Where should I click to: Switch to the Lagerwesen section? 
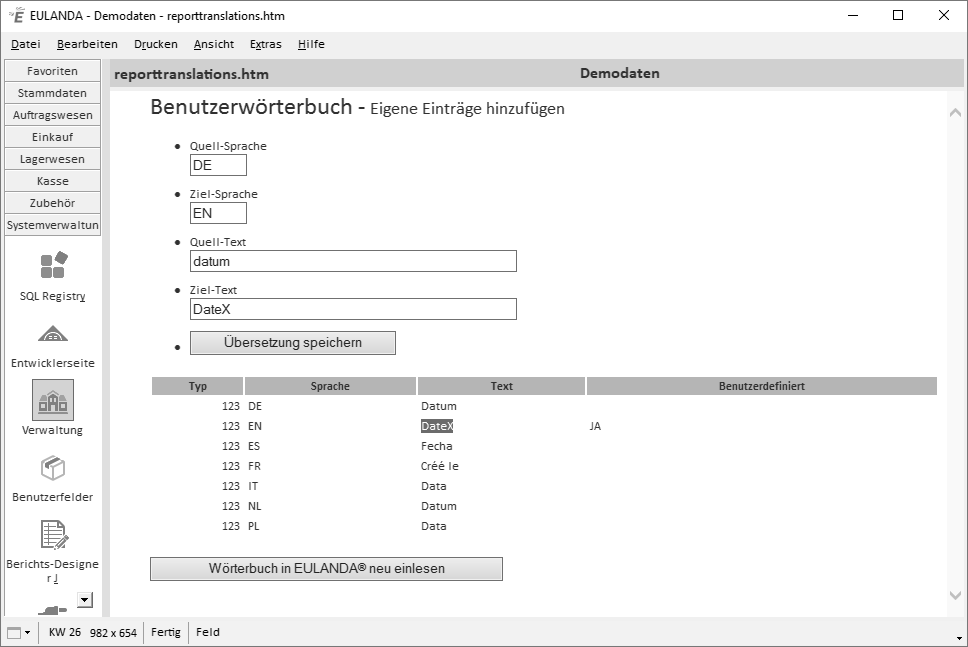pos(52,159)
